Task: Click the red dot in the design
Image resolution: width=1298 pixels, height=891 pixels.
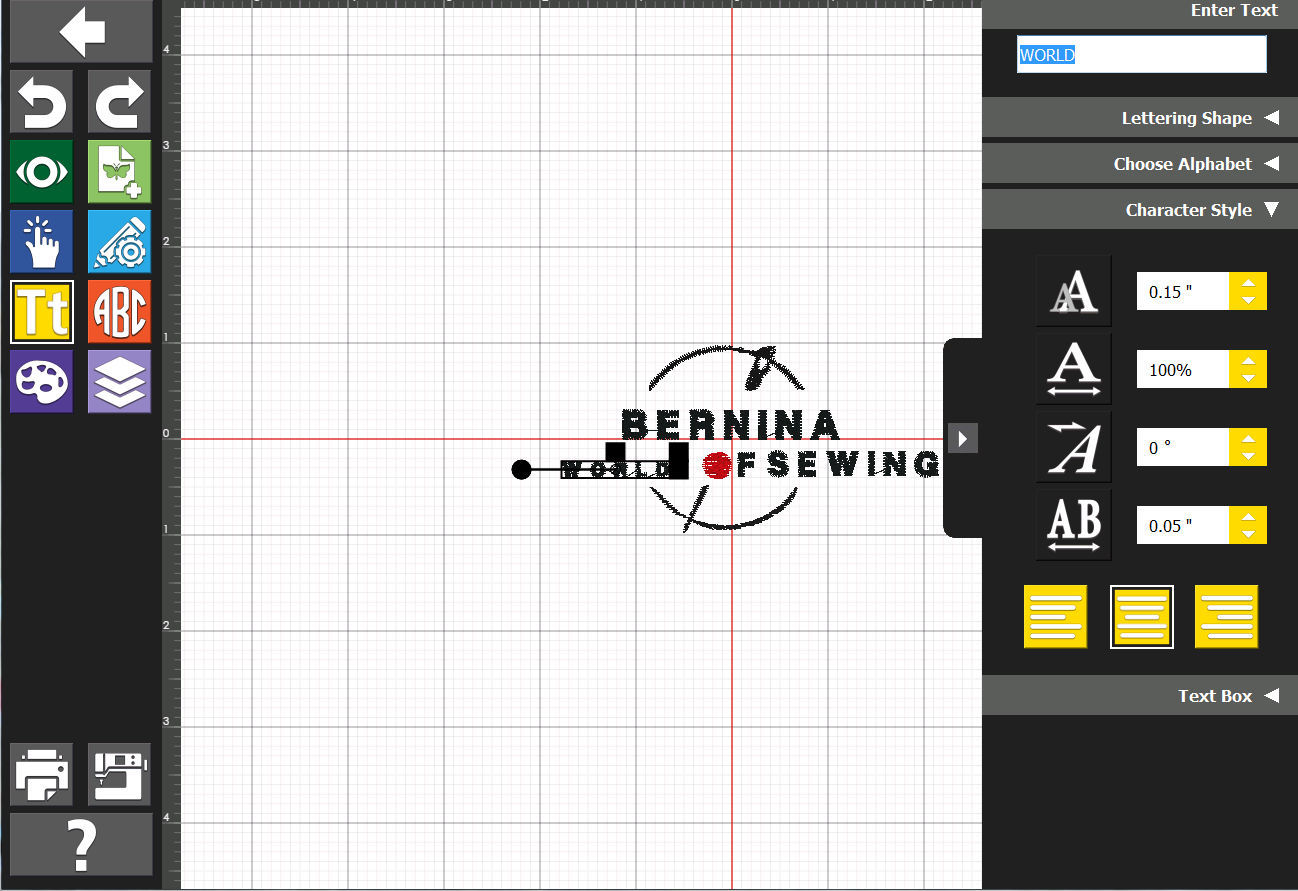Action: 717,465
